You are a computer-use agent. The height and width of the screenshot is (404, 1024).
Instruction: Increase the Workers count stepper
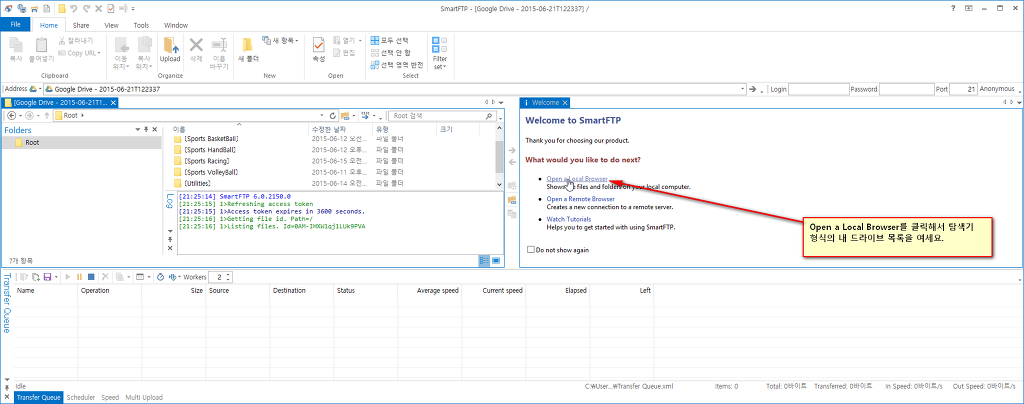(x=231, y=273)
